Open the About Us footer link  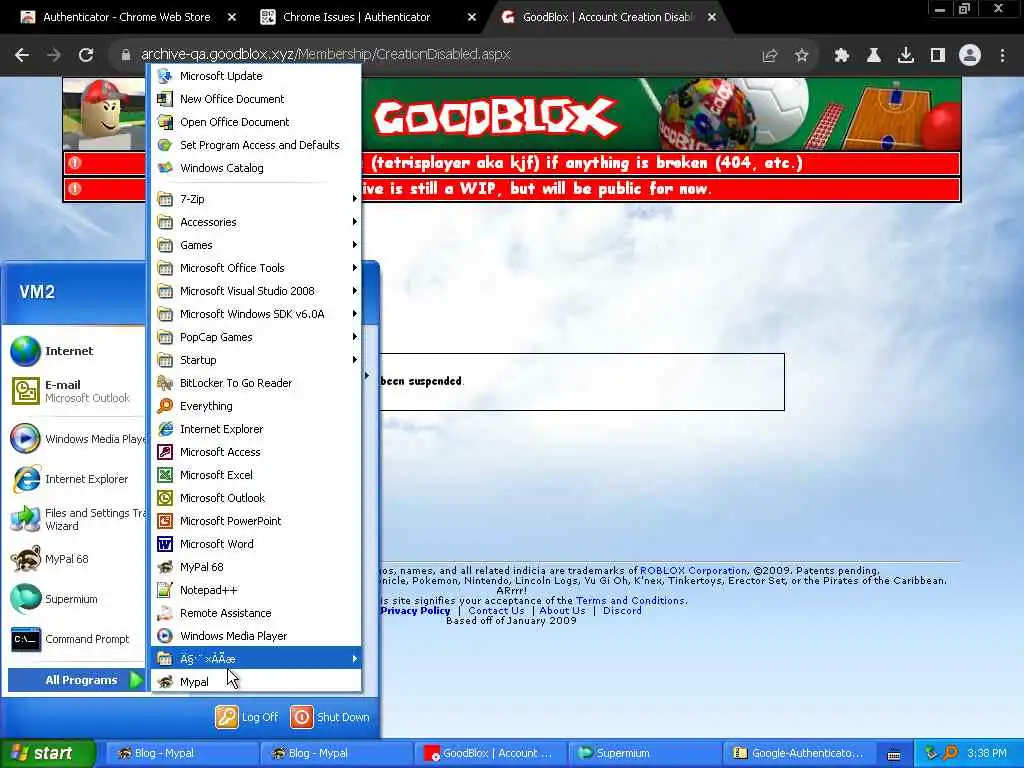(x=562, y=611)
